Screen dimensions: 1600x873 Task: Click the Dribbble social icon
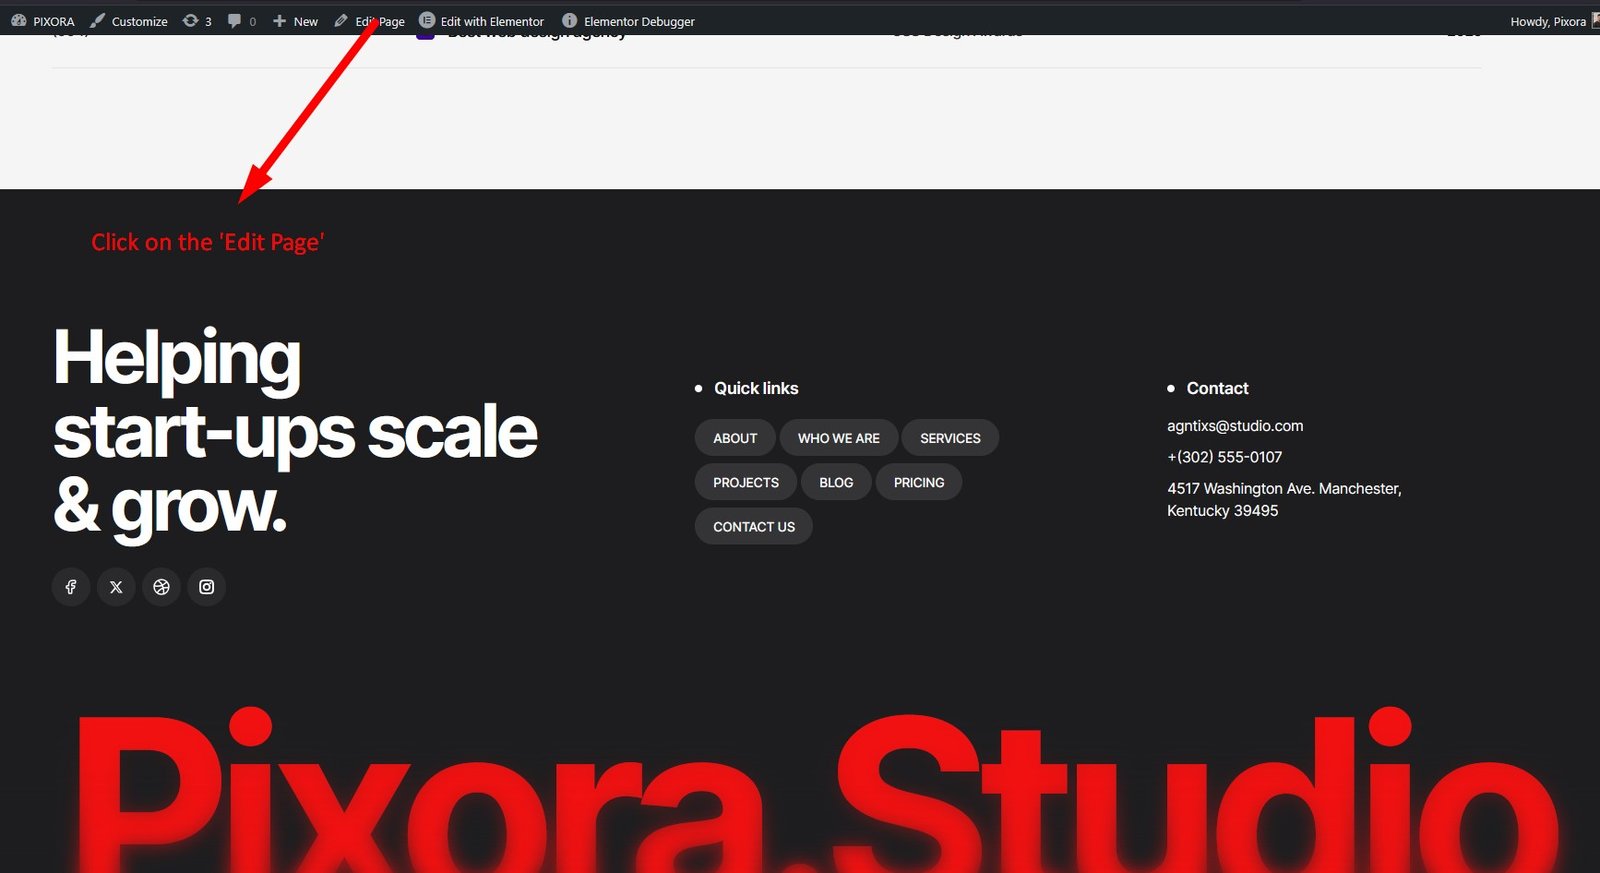tap(161, 587)
